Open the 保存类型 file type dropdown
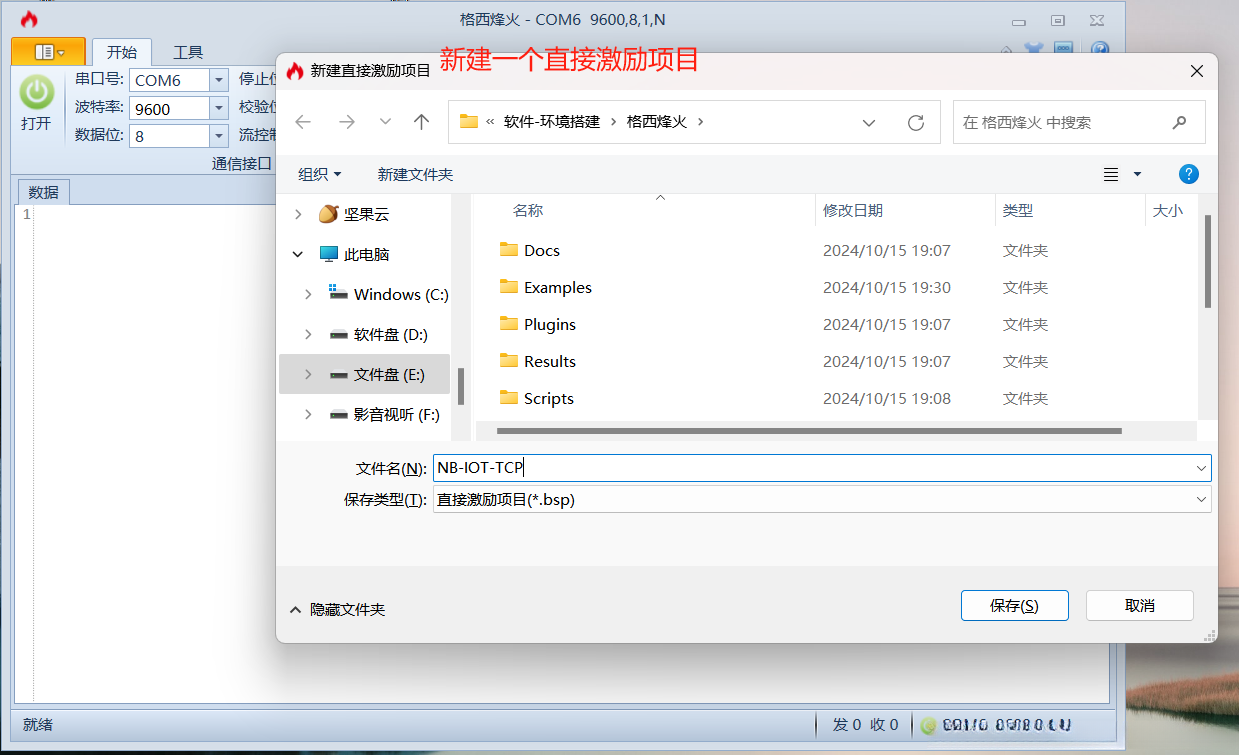 pyautogui.click(x=1200, y=500)
